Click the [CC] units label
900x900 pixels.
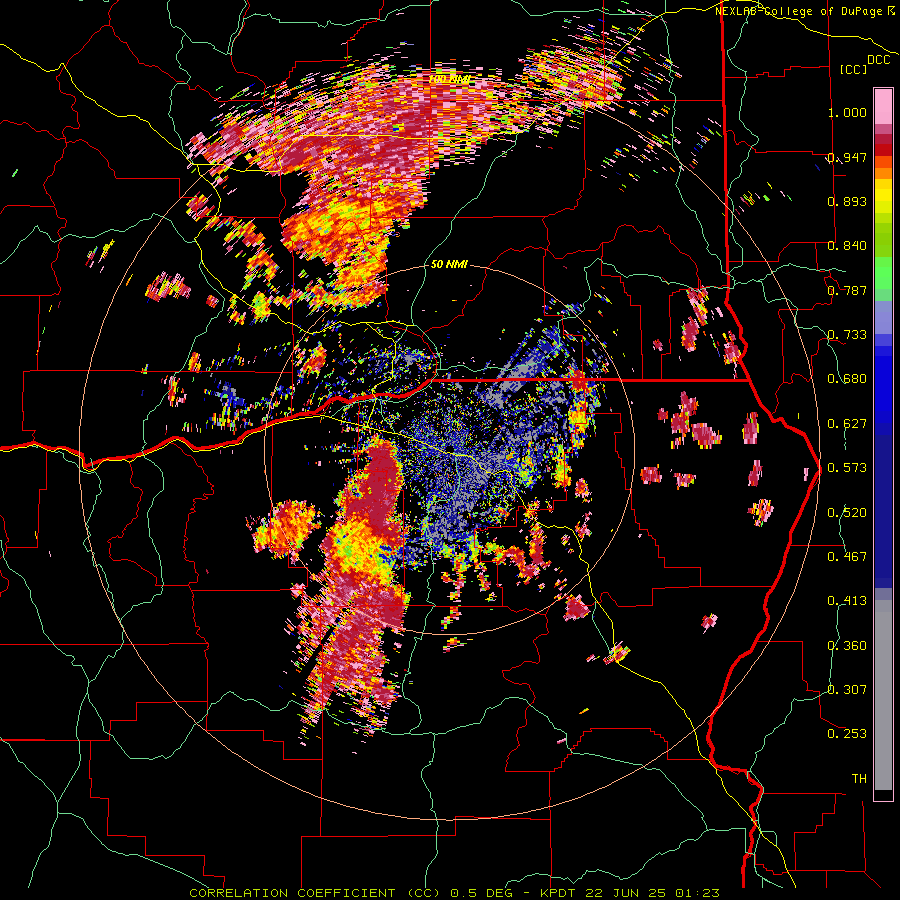point(853,69)
